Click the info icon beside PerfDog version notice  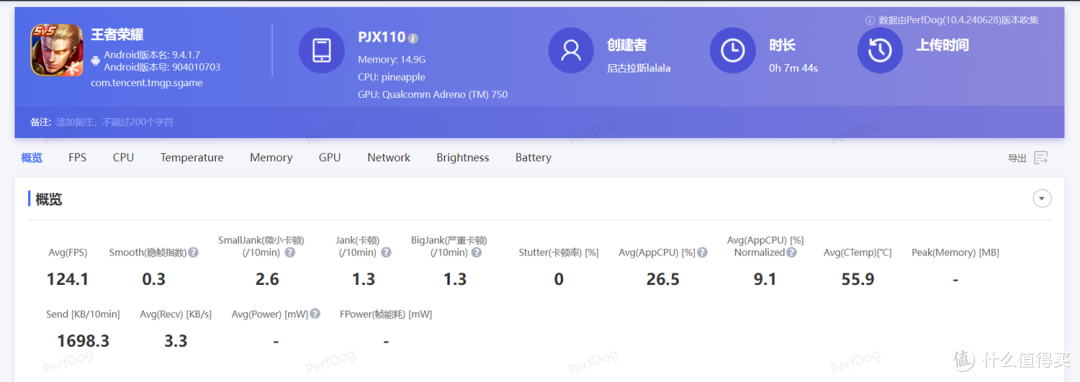click(x=870, y=21)
